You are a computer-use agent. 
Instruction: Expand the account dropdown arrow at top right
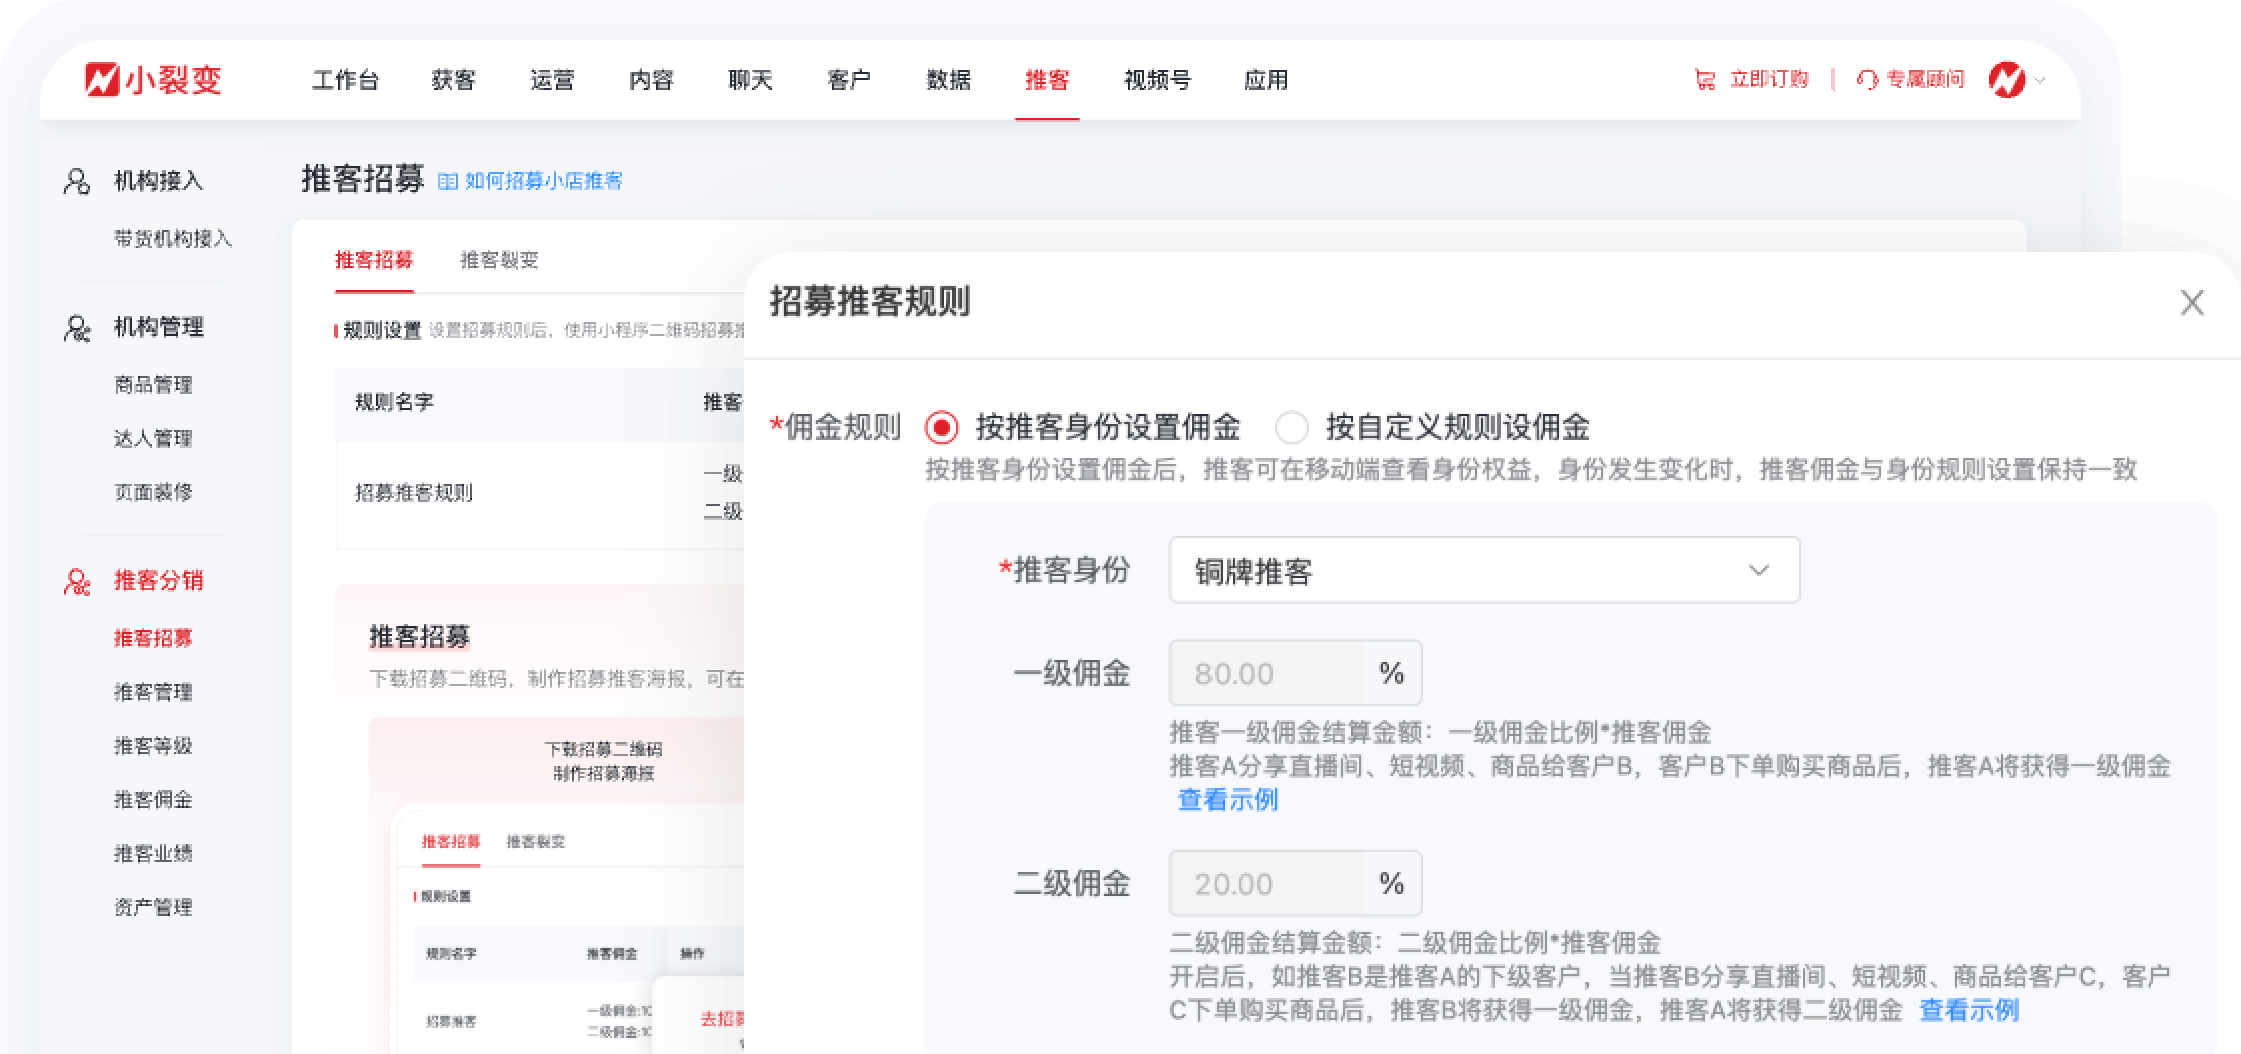tap(2040, 82)
